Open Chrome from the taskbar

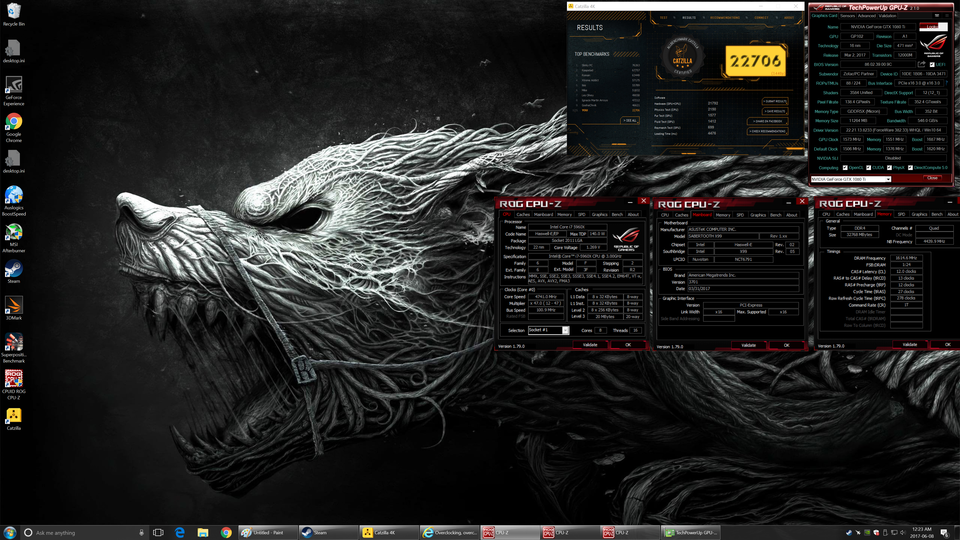click(x=226, y=533)
